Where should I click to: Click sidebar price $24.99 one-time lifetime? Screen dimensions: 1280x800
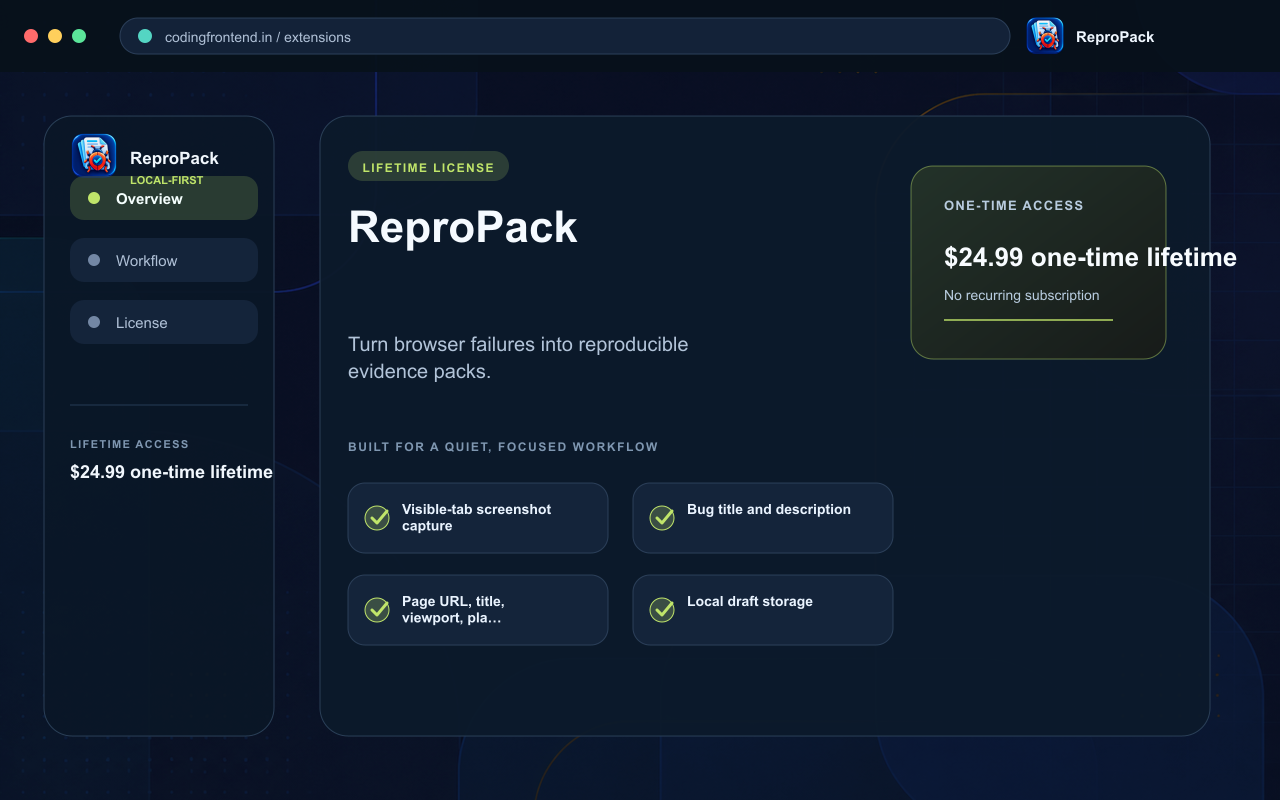[171, 472]
